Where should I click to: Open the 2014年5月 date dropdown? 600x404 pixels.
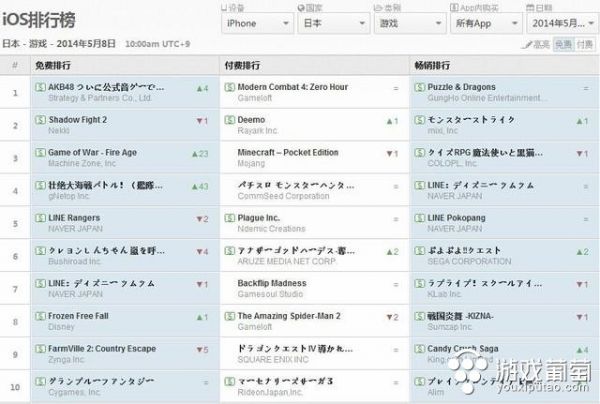562,23
